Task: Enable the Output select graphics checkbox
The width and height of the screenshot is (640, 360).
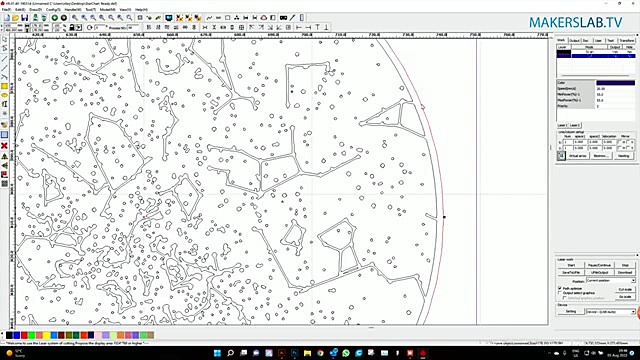Action: [x=560, y=293]
